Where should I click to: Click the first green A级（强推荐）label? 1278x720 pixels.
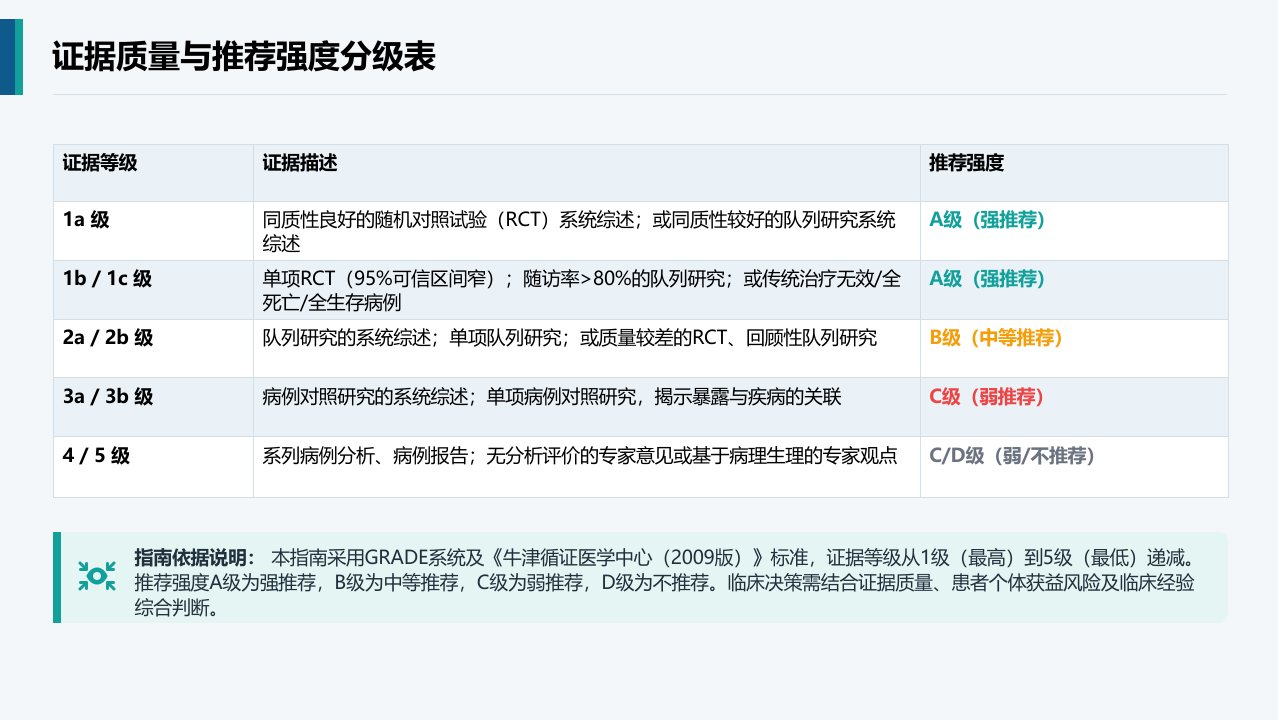[987, 220]
